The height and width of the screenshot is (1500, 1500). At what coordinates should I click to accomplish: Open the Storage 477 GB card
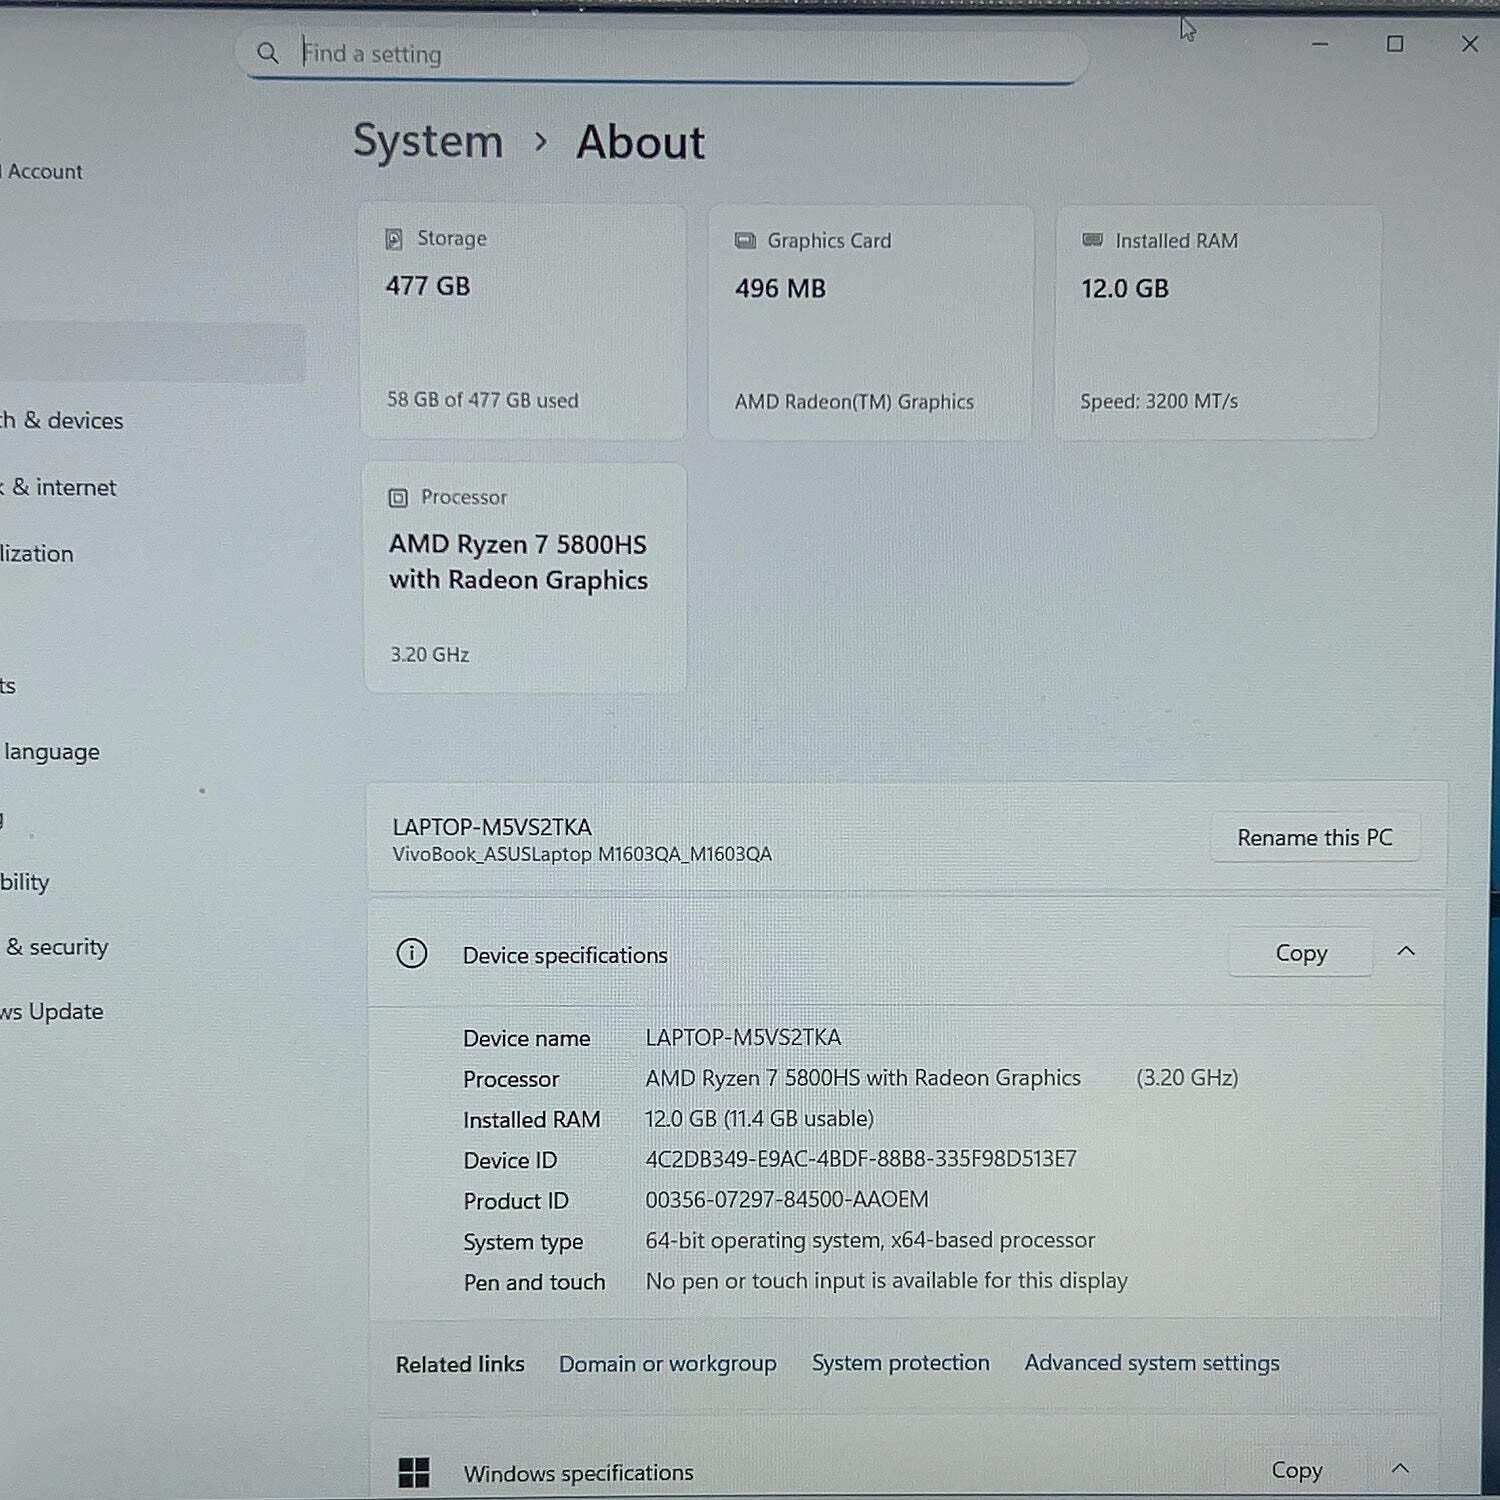[x=523, y=321]
